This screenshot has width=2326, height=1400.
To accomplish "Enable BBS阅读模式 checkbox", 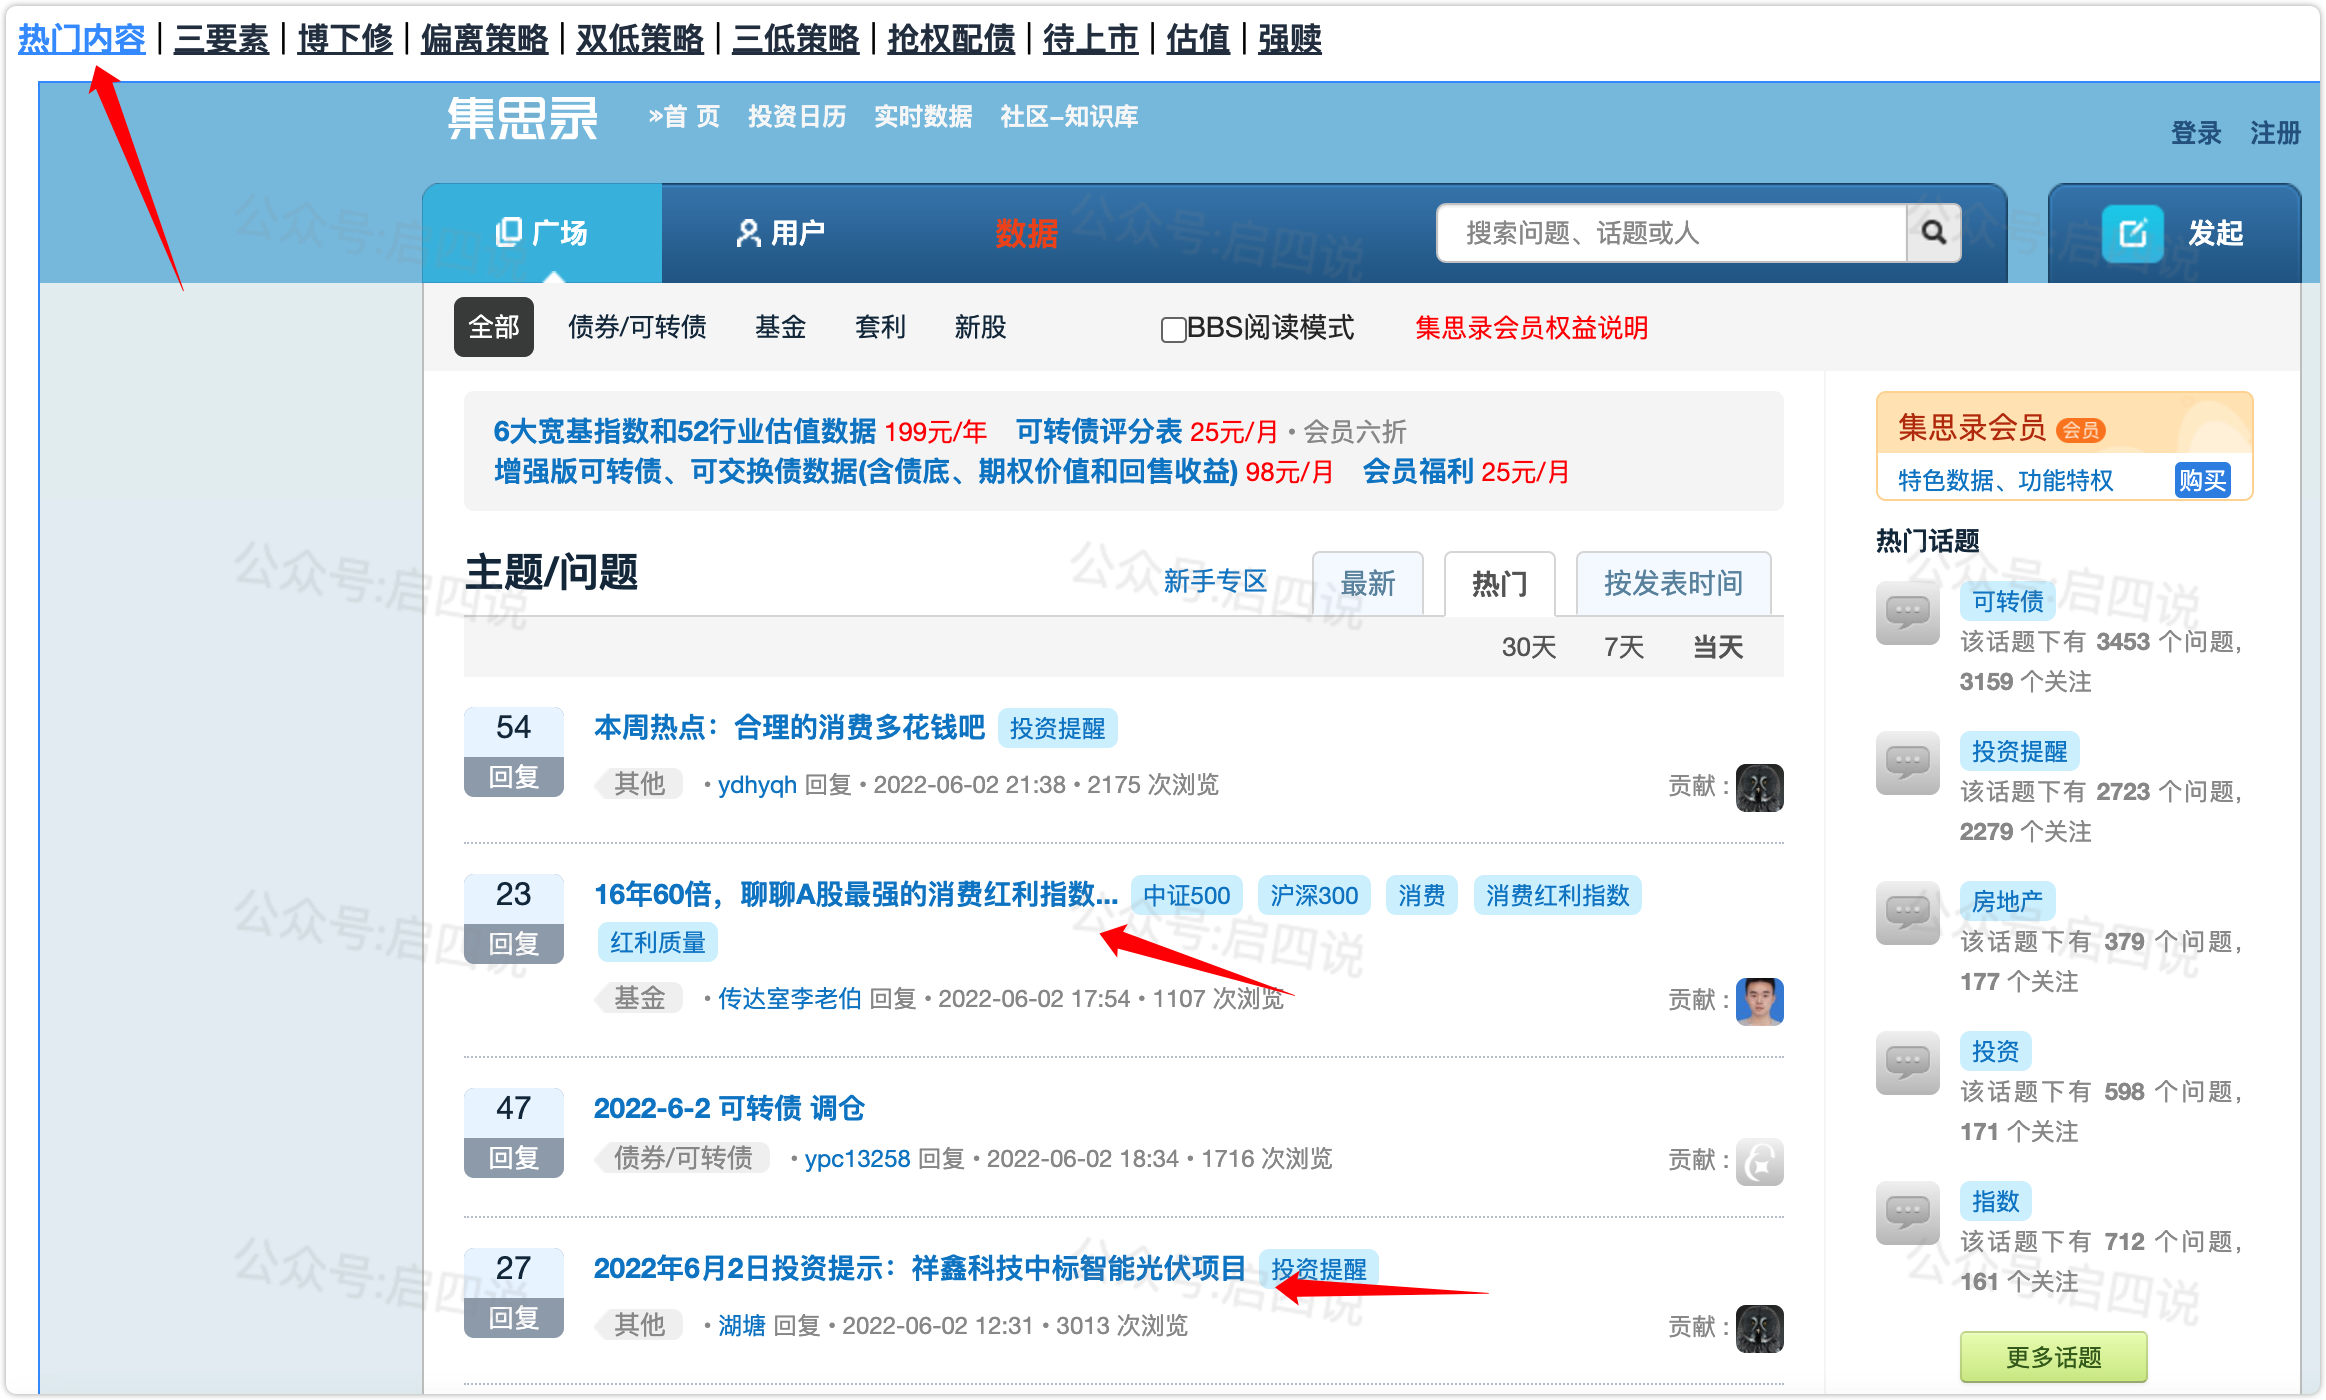I will click(x=1173, y=329).
